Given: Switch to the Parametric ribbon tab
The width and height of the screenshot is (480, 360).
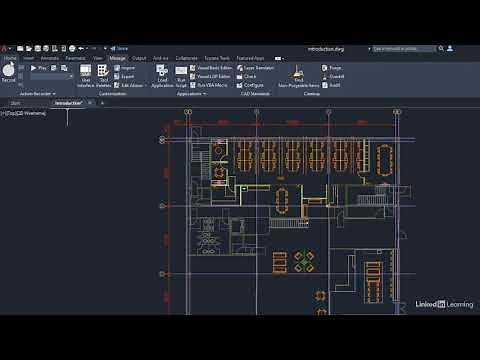Looking at the screenshot, I should click(75, 58).
